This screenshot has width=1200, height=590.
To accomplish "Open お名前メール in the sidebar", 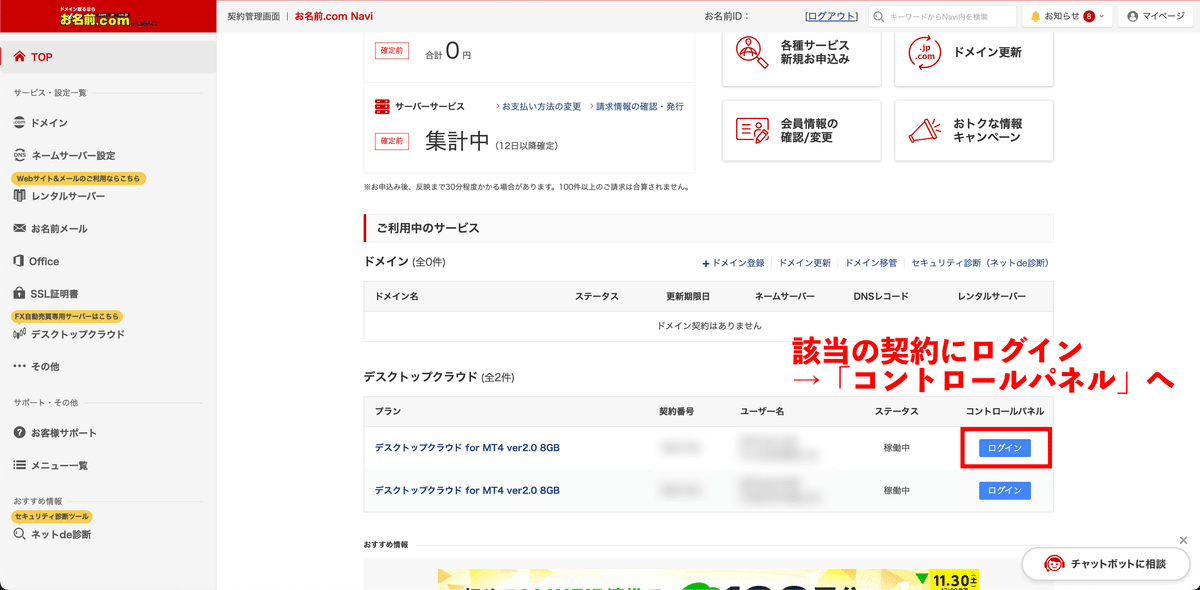I will pos(51,228).
